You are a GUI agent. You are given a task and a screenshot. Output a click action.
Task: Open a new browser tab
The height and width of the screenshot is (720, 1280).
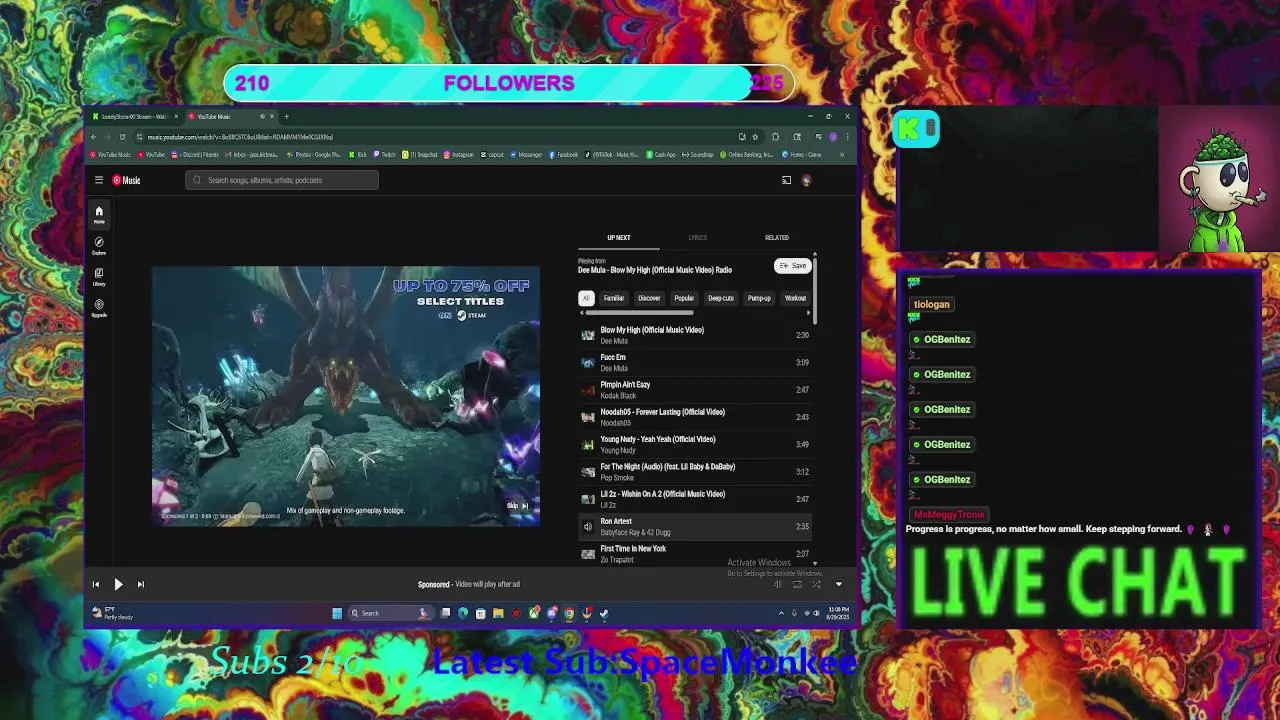pyautogui.click(x=286, y=117)
